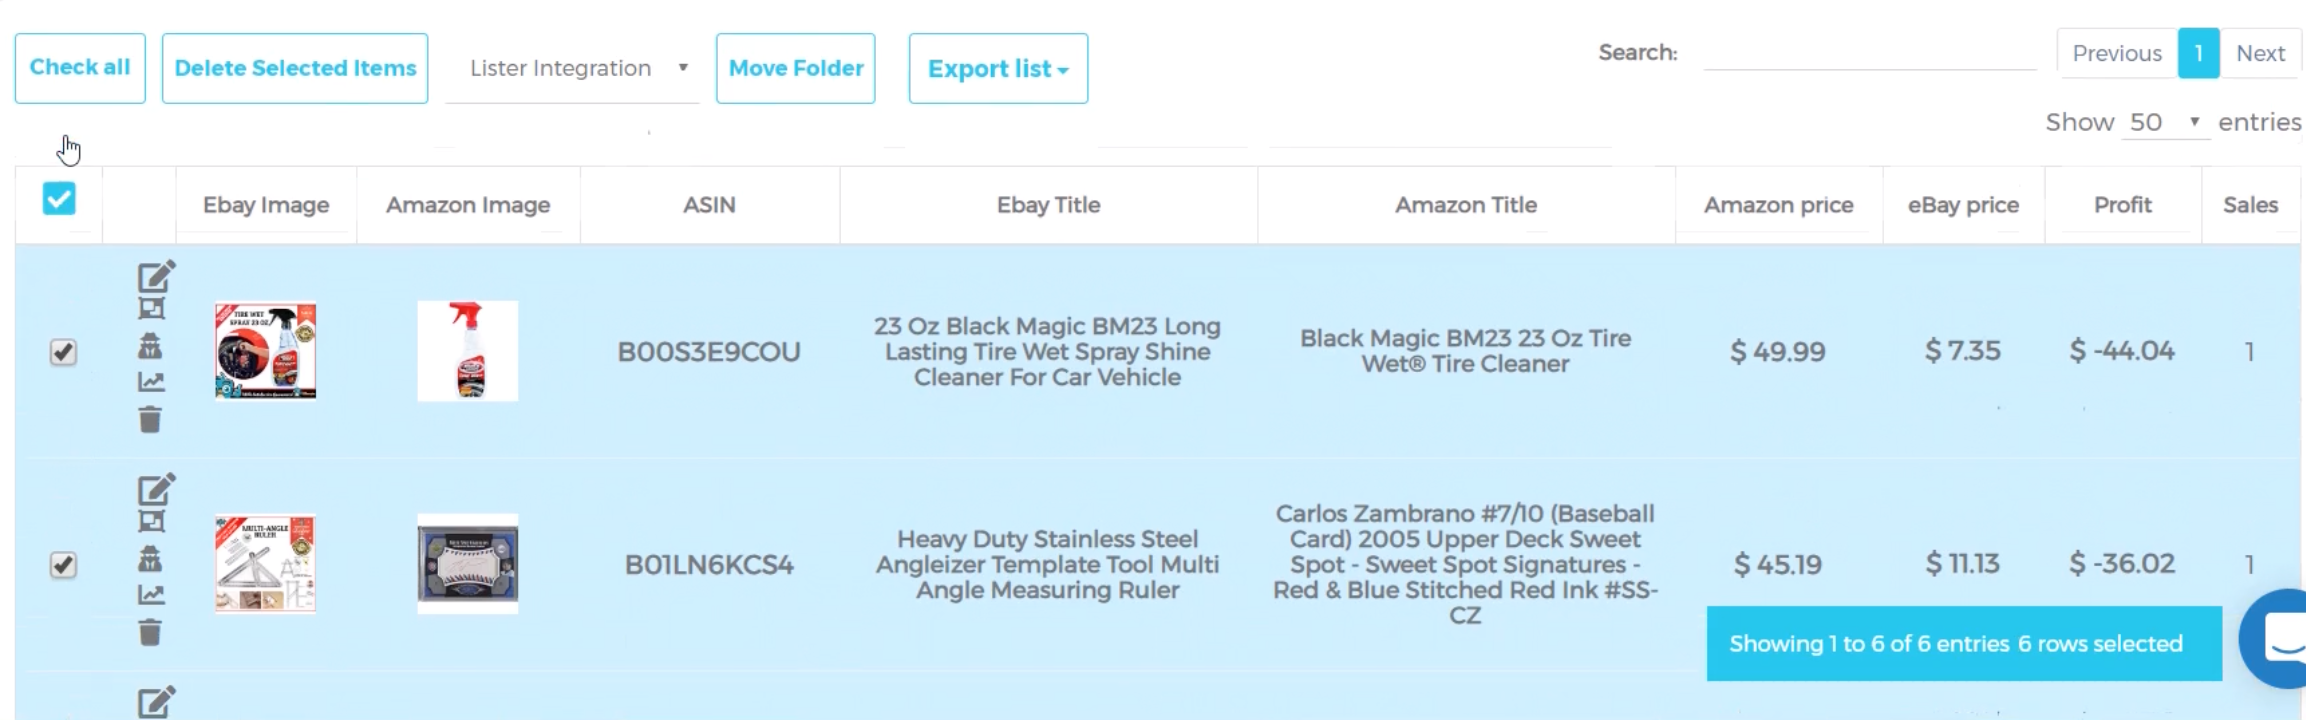This screenshot has height=720, width=2306.
Task: Open the sales chart icon for the Black Magic item
Action: click(x=151, y=382)
